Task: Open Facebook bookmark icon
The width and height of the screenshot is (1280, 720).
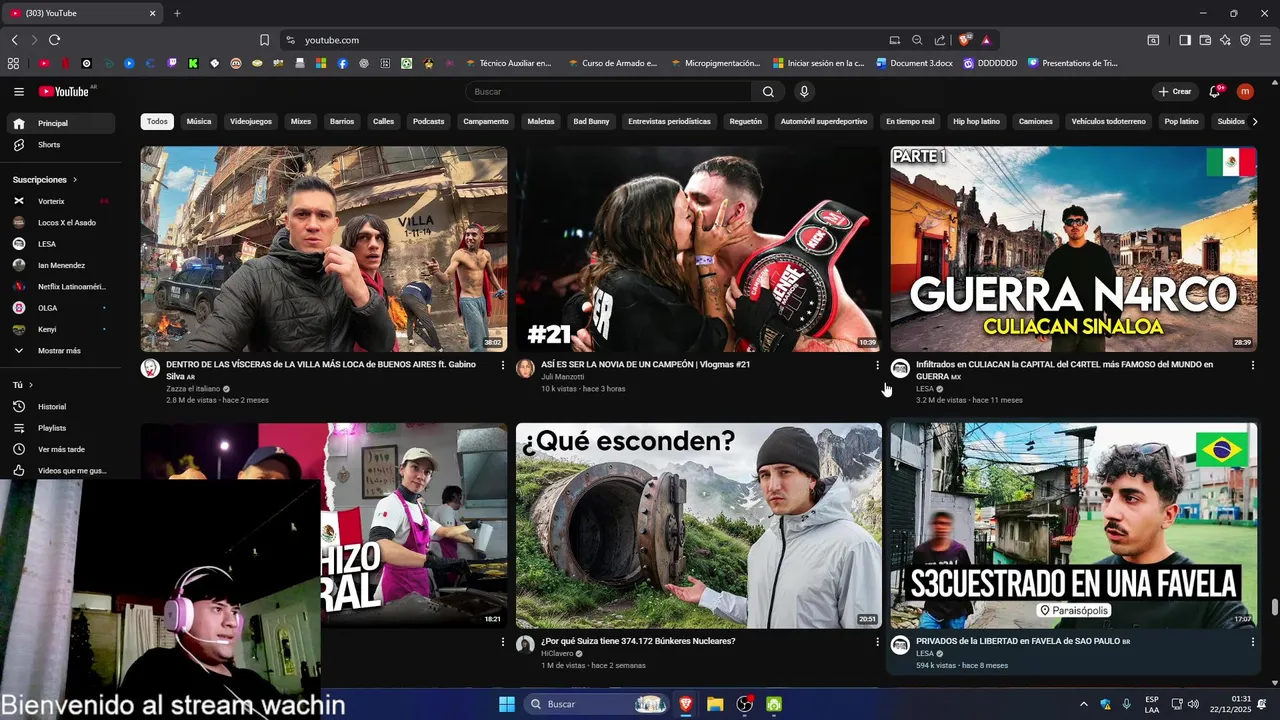Action: coord(343,63)
